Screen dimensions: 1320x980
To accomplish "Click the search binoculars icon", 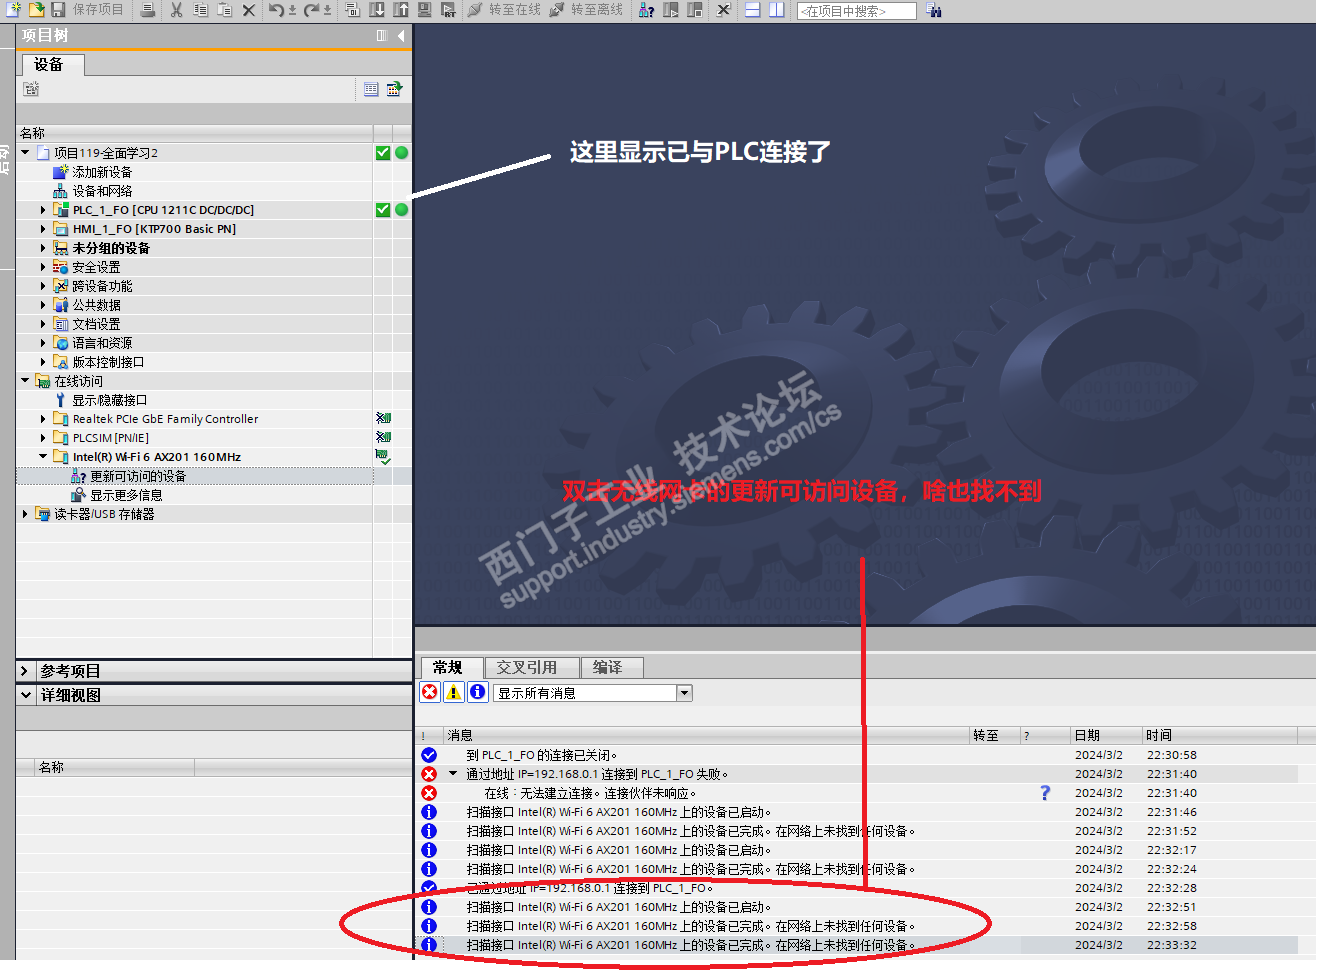I will [934, 11].
